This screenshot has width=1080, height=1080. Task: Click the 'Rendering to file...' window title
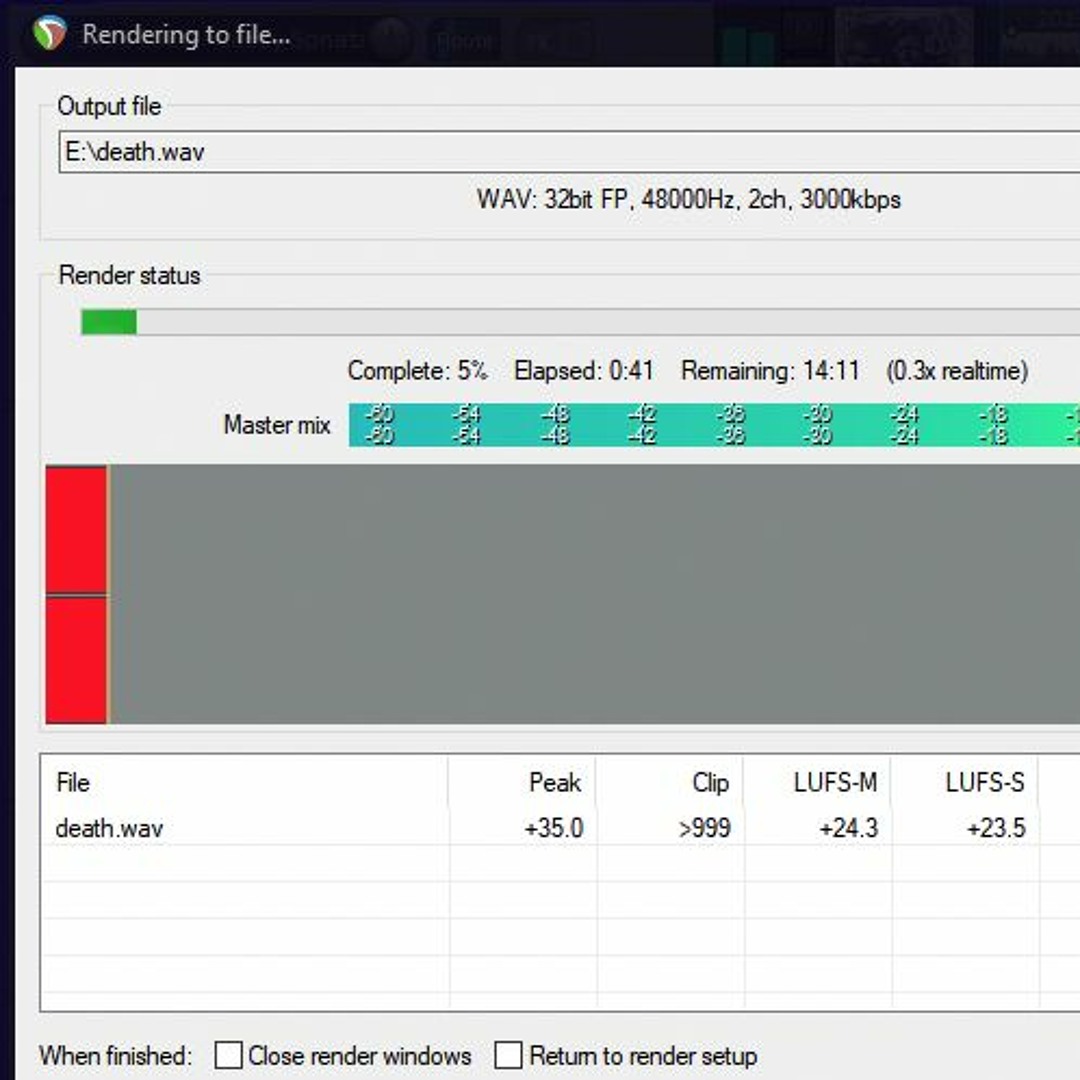(x=186, y=35)
